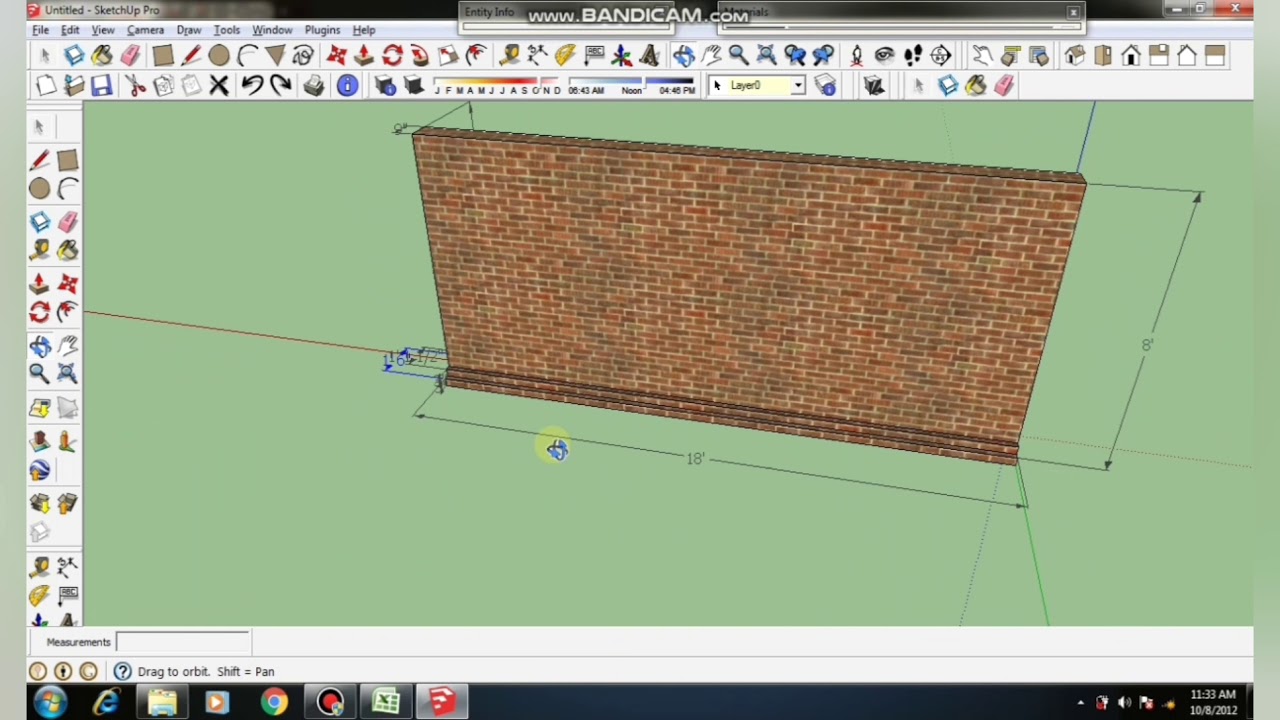Open the Window menu

(x=272, y=30)
